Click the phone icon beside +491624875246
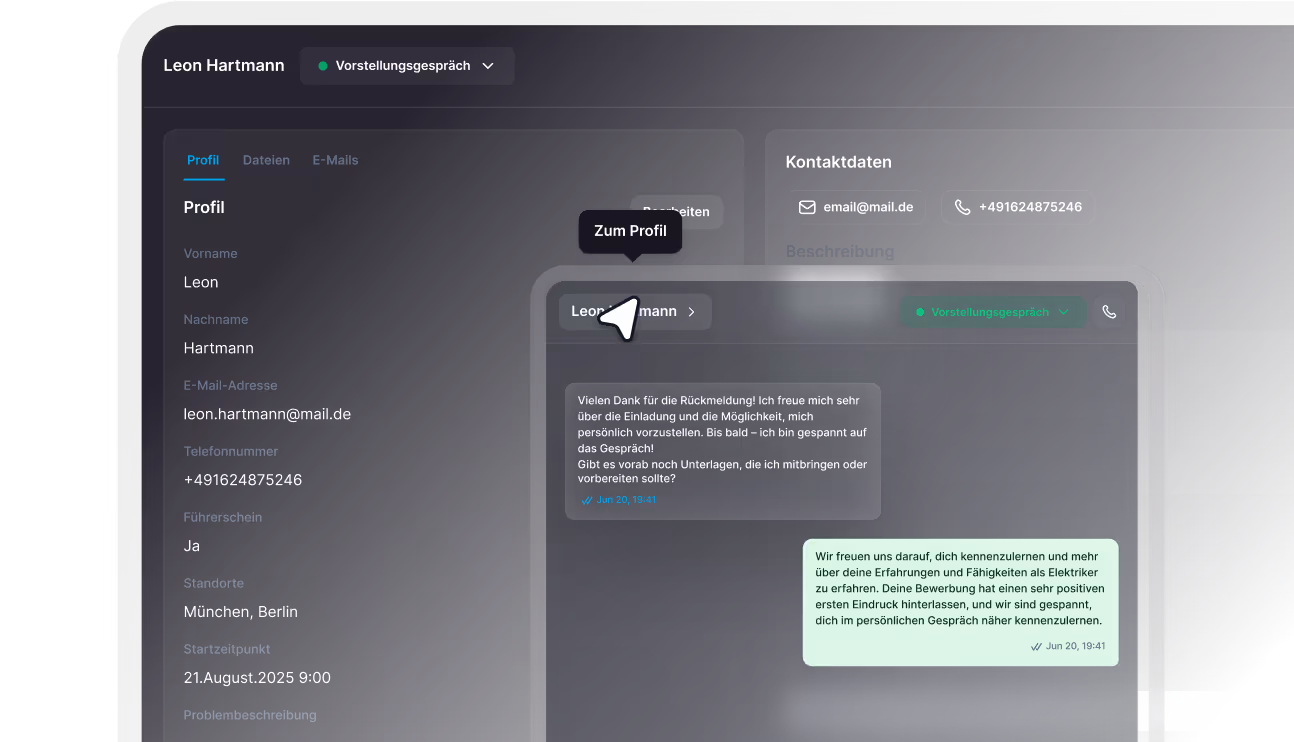 pyautogui.click(x=962, y=206)
